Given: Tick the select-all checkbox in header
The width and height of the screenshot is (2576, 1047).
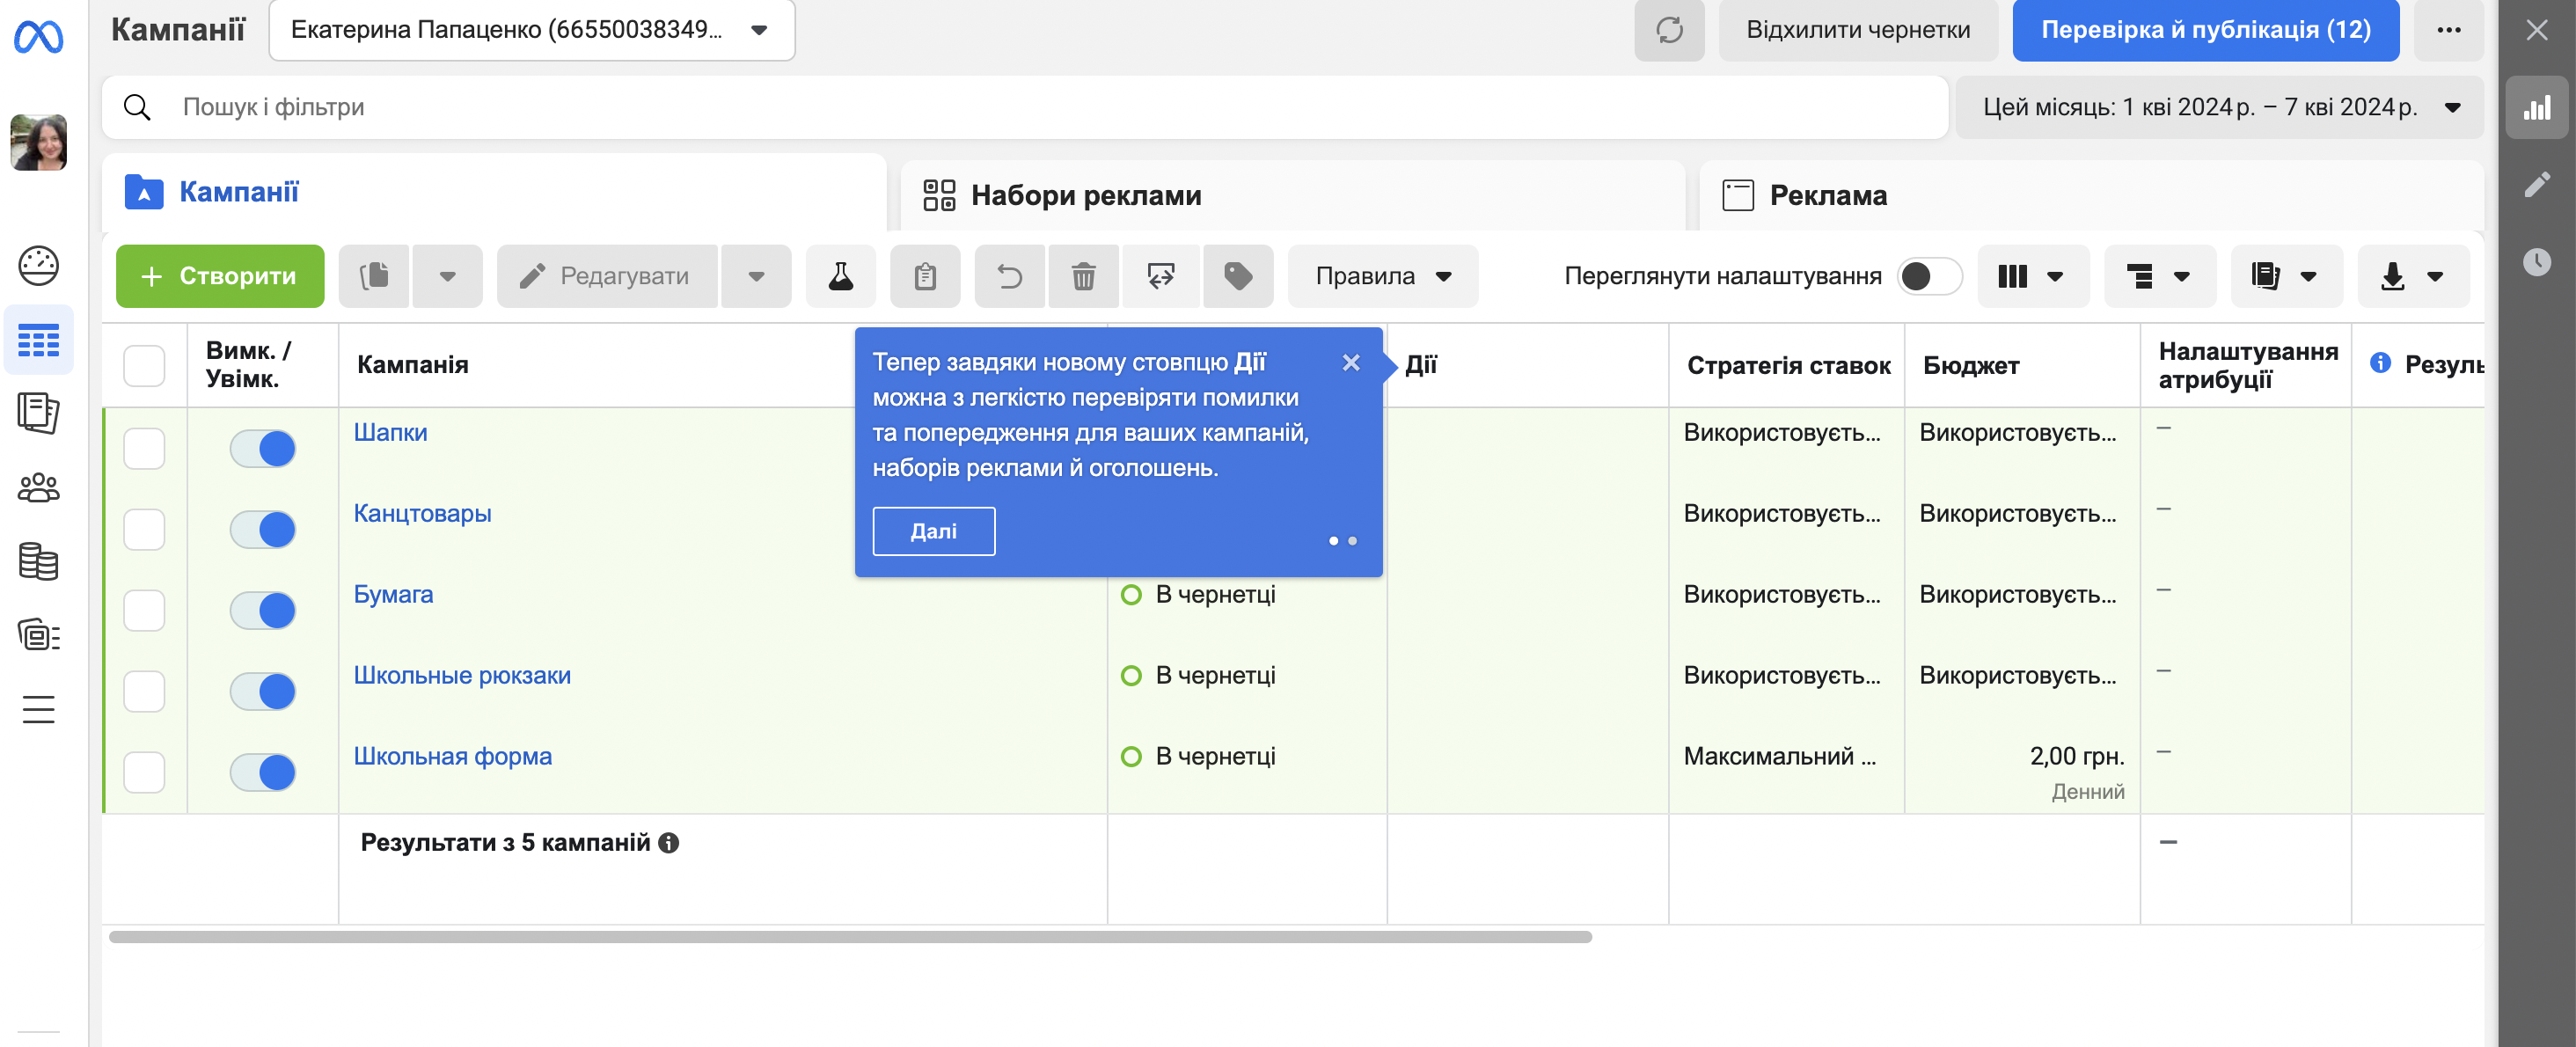Looking at the screenshot, I should 144,366.
